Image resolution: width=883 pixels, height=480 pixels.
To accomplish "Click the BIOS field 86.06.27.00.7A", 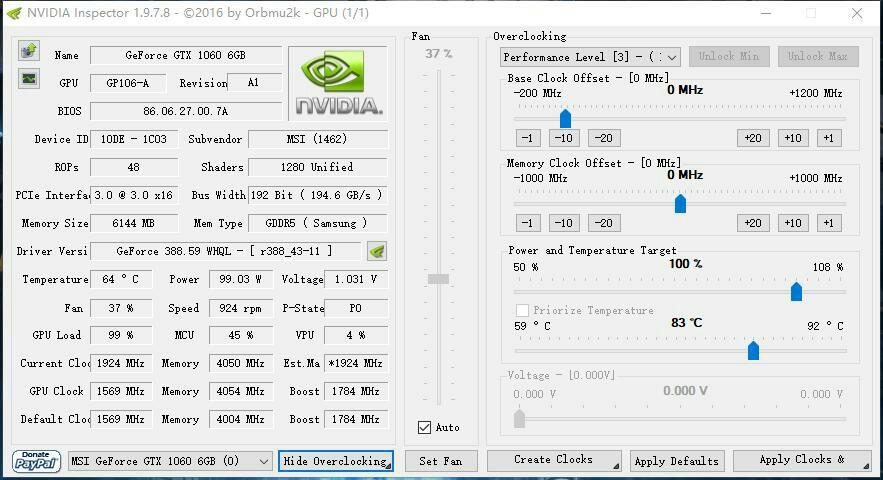I will pos(186,111).
